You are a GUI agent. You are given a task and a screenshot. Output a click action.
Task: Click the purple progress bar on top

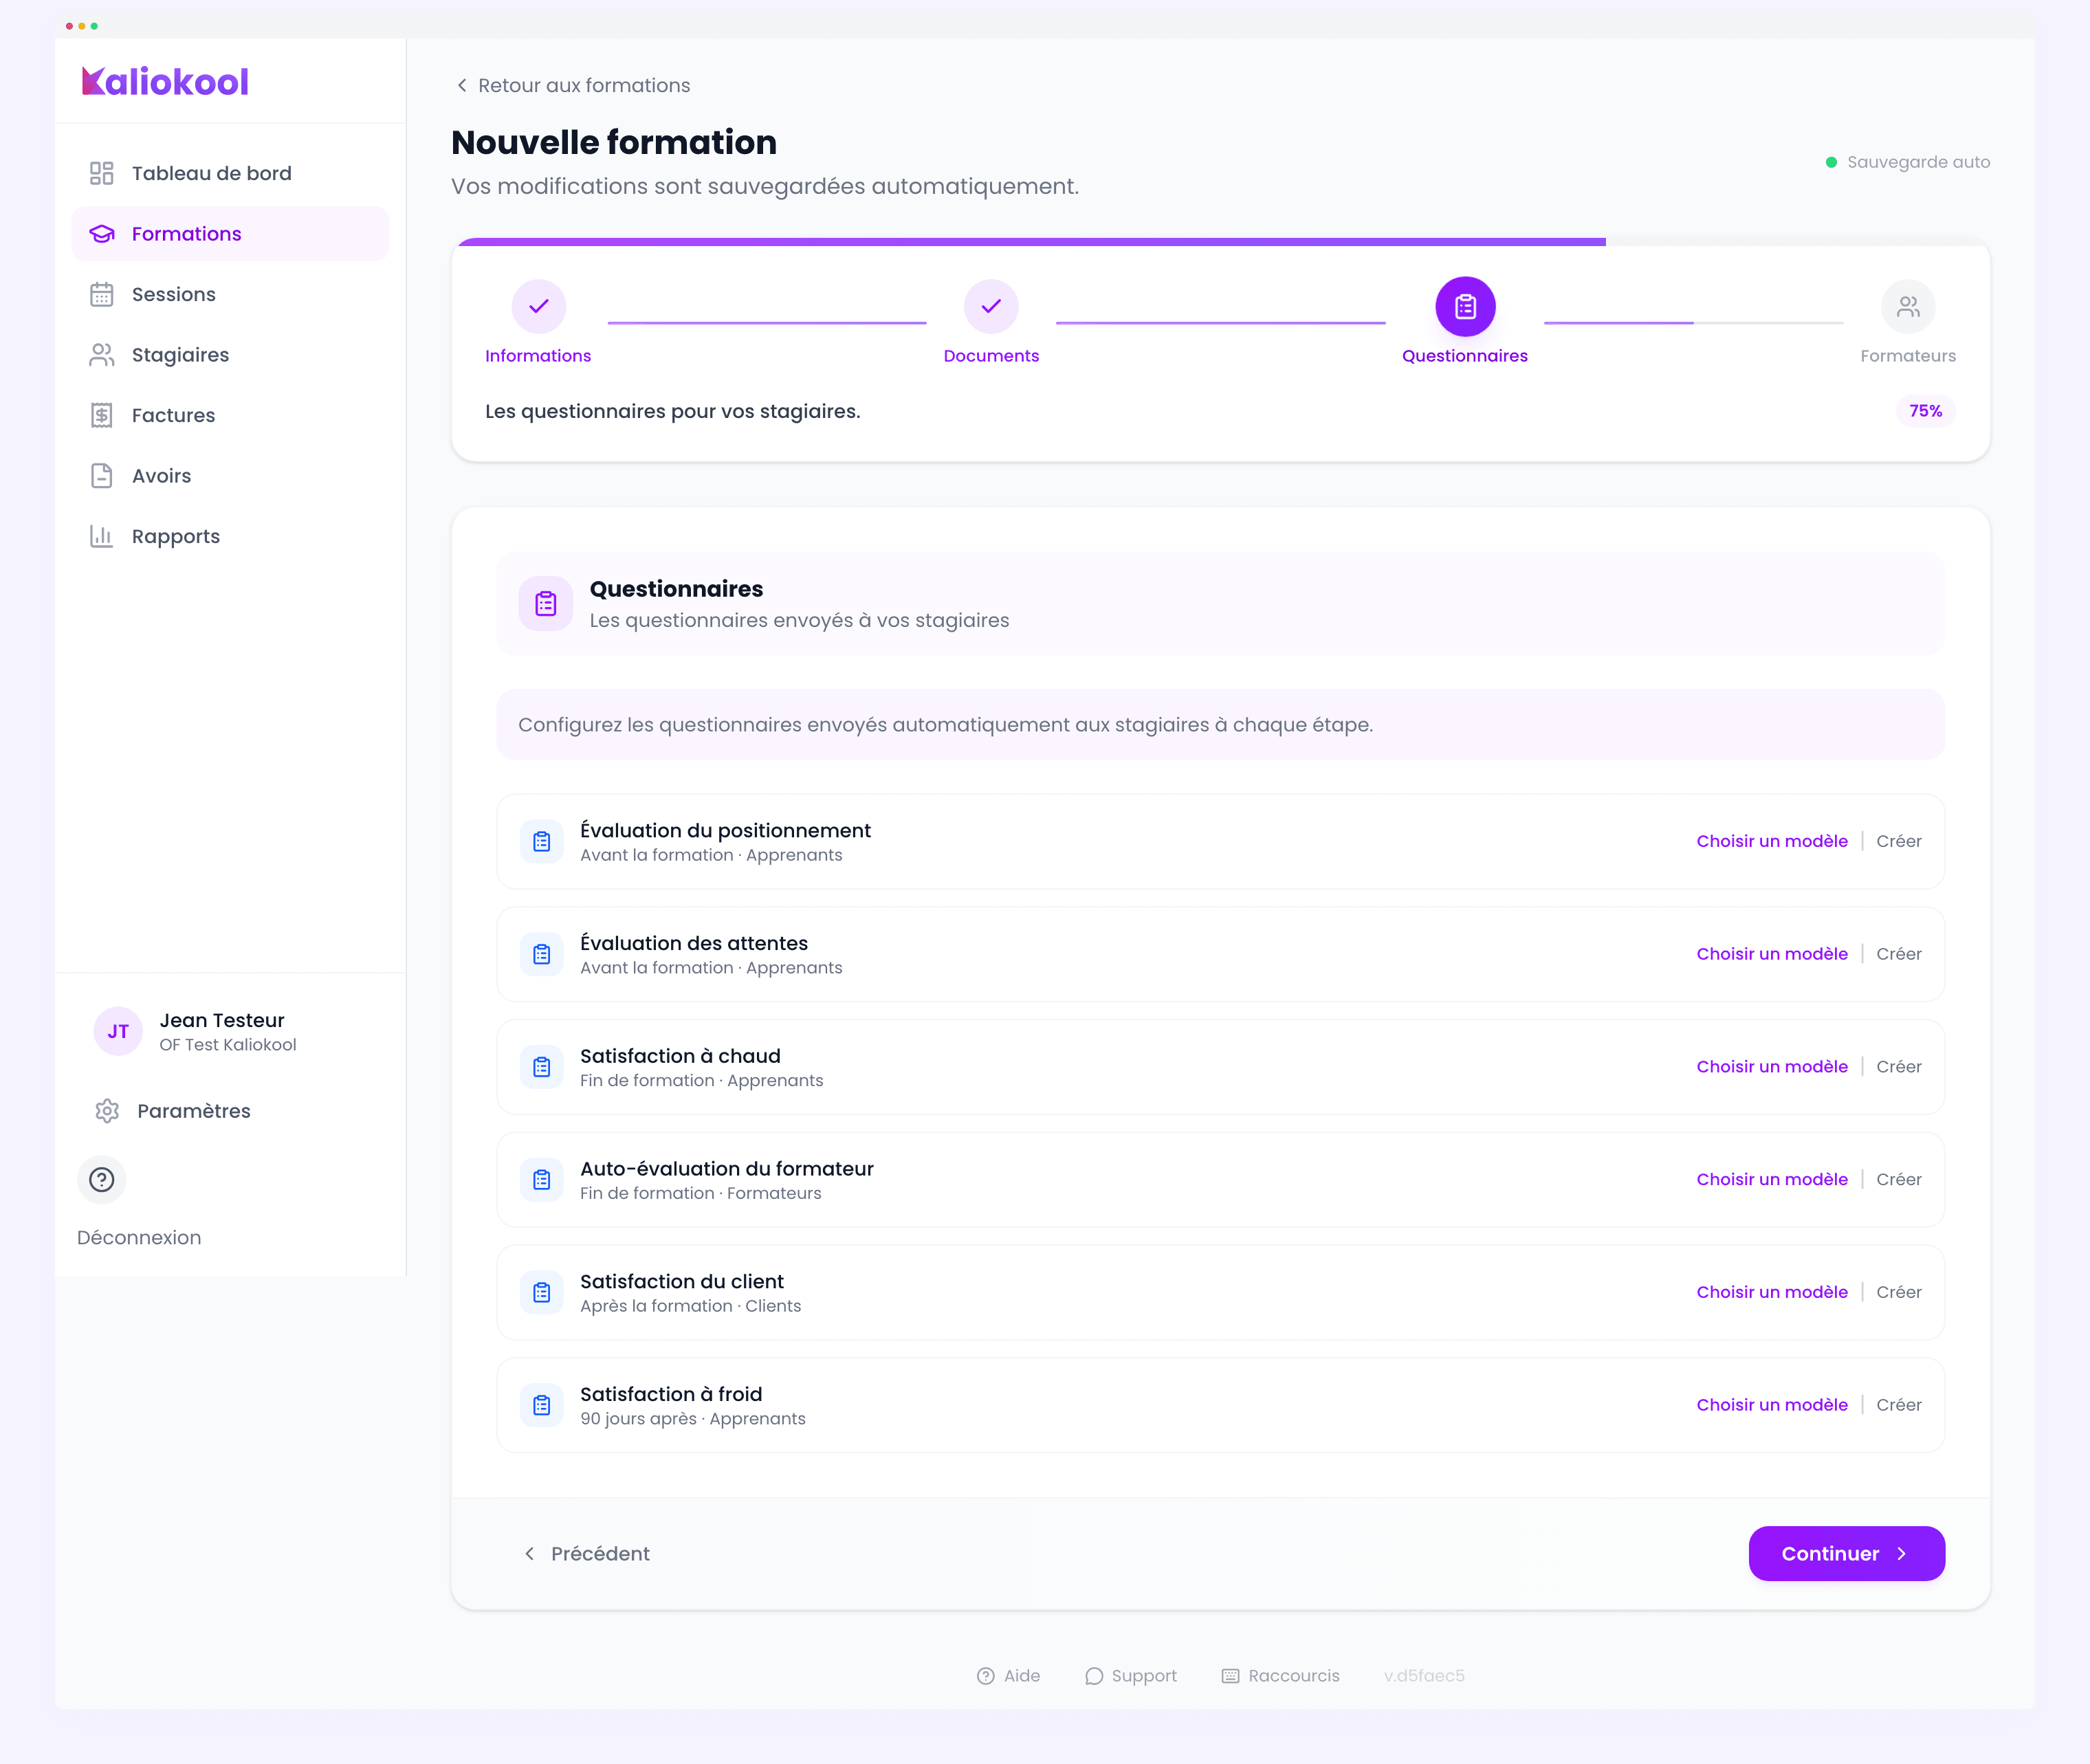[1030, 242]
